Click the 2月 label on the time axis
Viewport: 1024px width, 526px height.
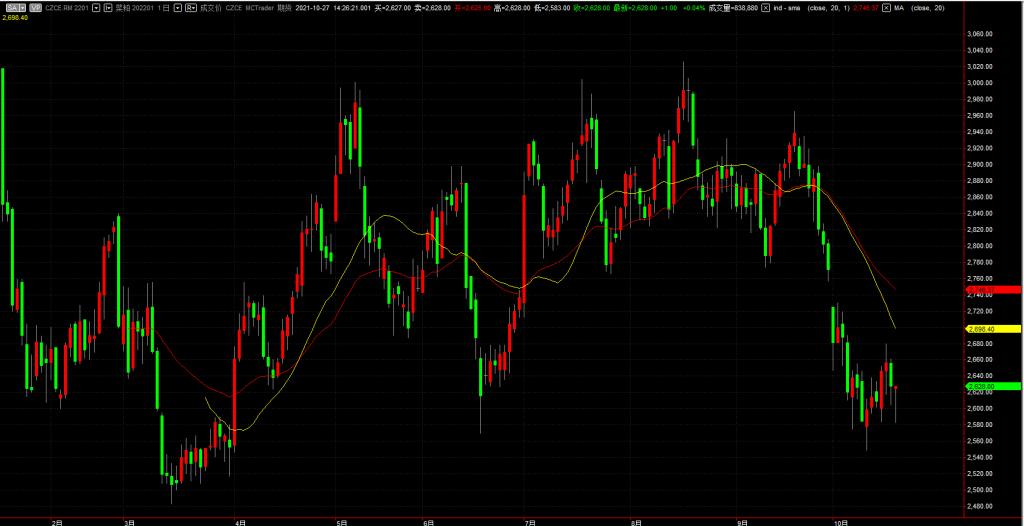57,522
